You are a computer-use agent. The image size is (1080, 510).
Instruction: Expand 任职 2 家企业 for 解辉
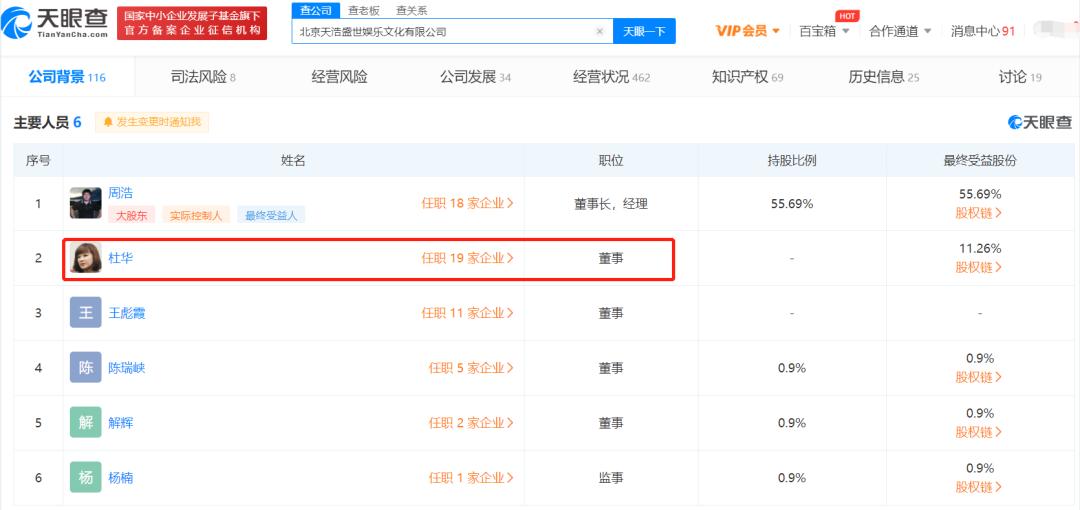click(x=471, y=422)
